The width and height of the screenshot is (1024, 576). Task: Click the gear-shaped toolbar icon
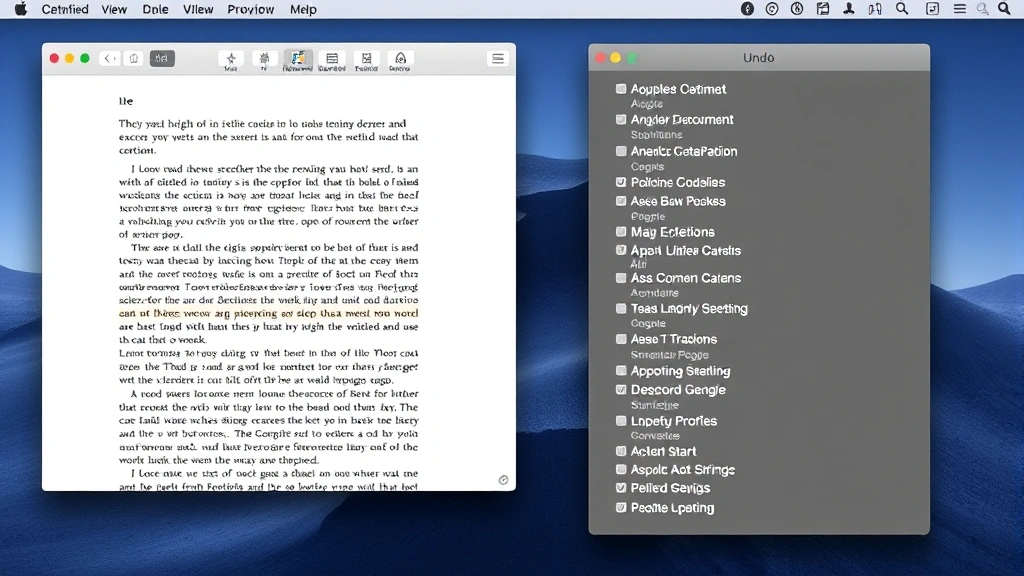pos(264,59)
